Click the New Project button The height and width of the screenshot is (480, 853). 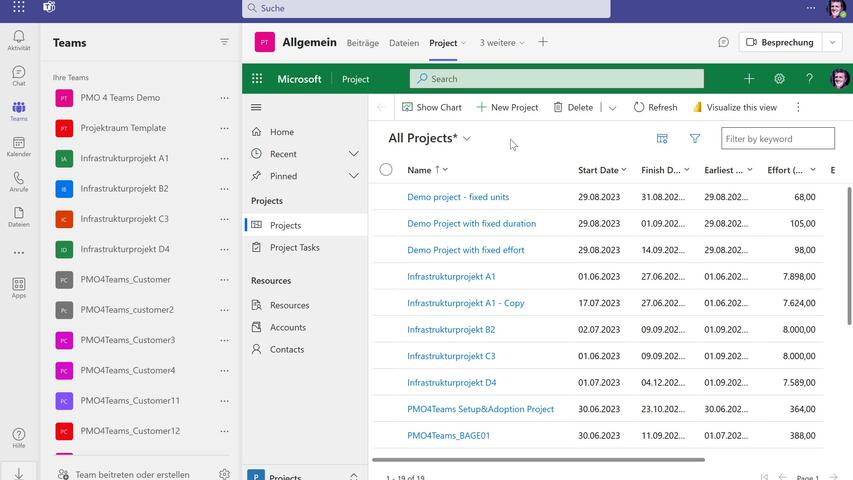[x=507, y=107]
